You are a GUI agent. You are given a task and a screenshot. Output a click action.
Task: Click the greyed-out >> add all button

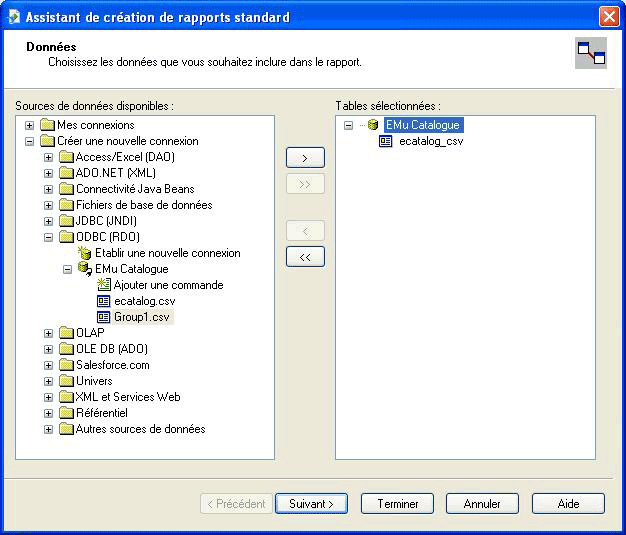coord(305,184)
